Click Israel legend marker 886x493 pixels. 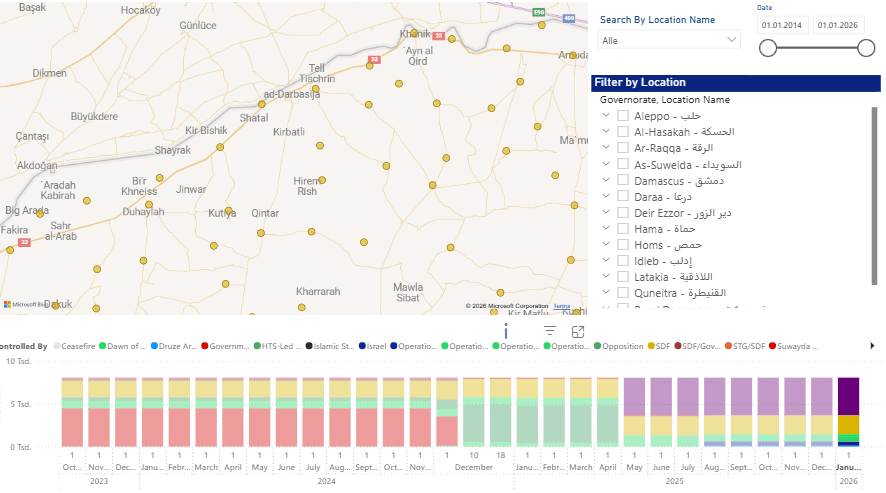[363, 346]
